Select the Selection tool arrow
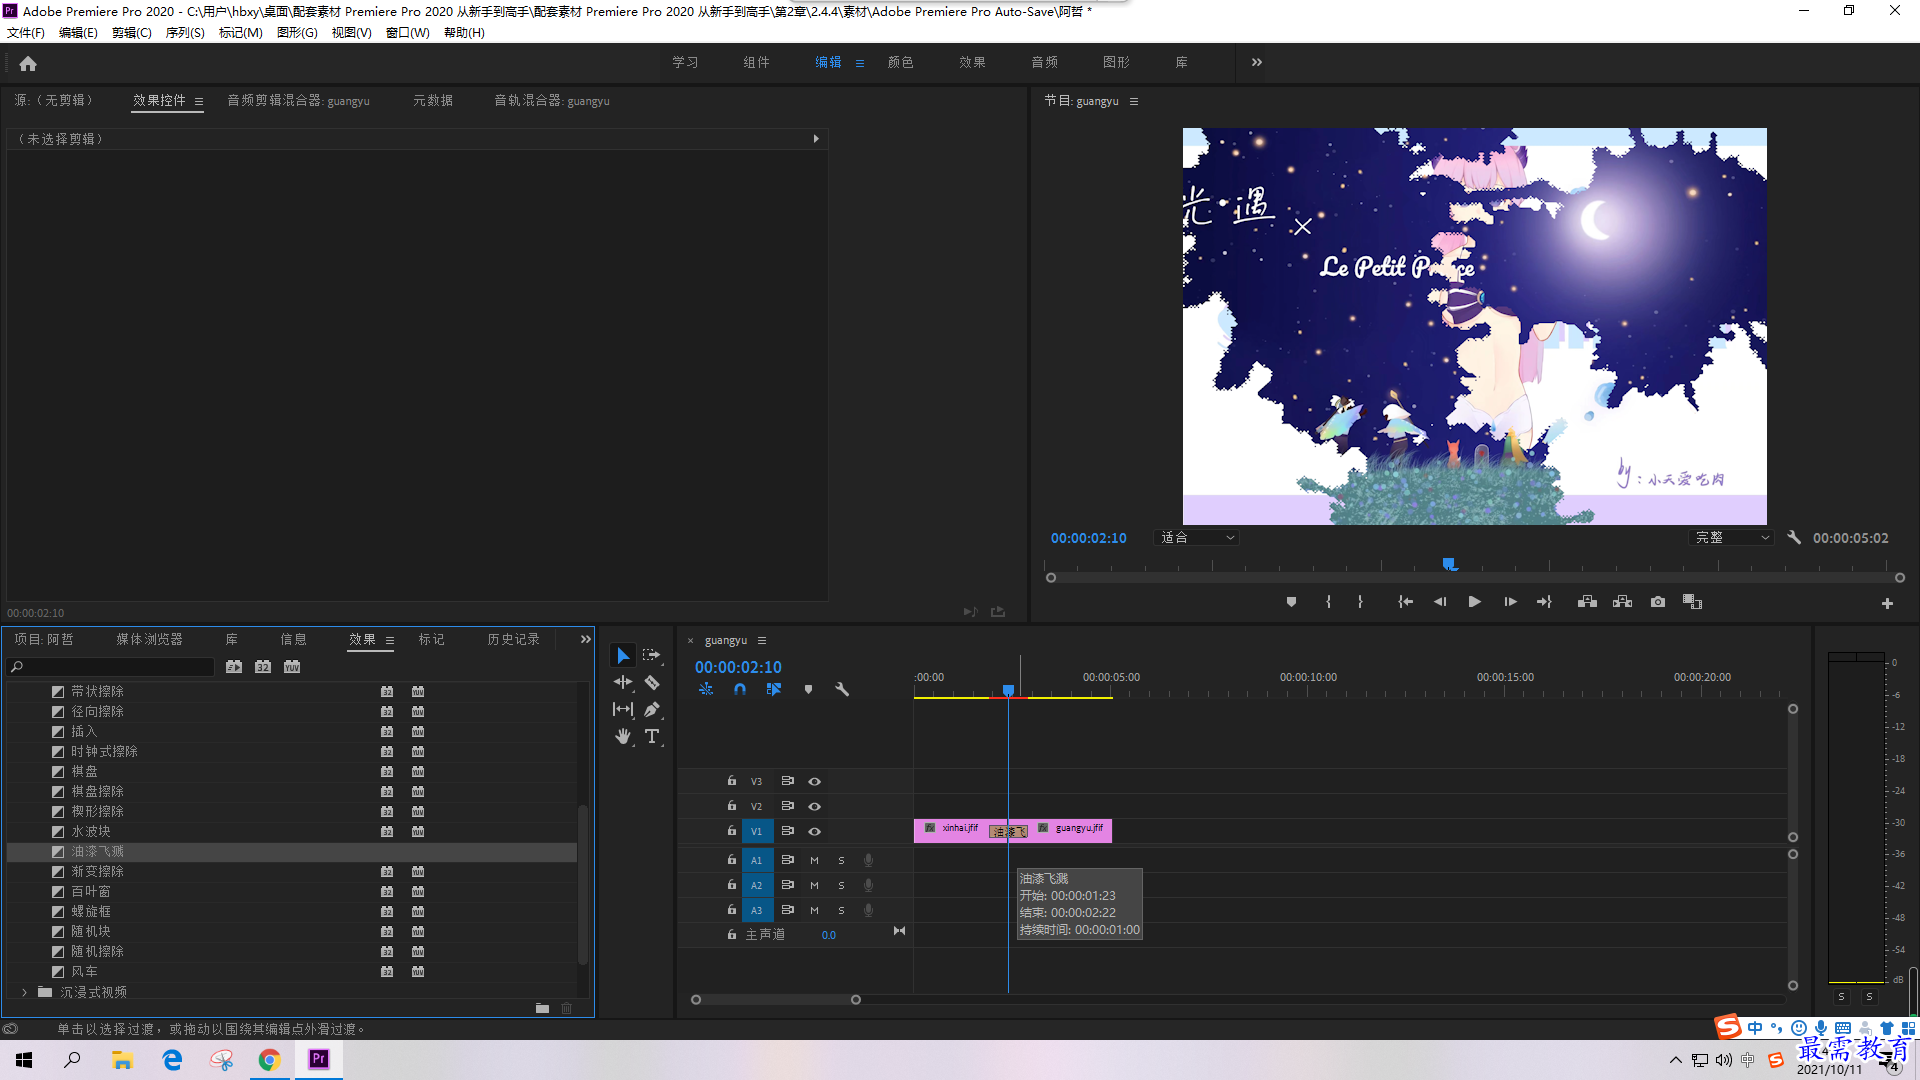Screen dimensions: 1920x1080 (x=623, y=656)
